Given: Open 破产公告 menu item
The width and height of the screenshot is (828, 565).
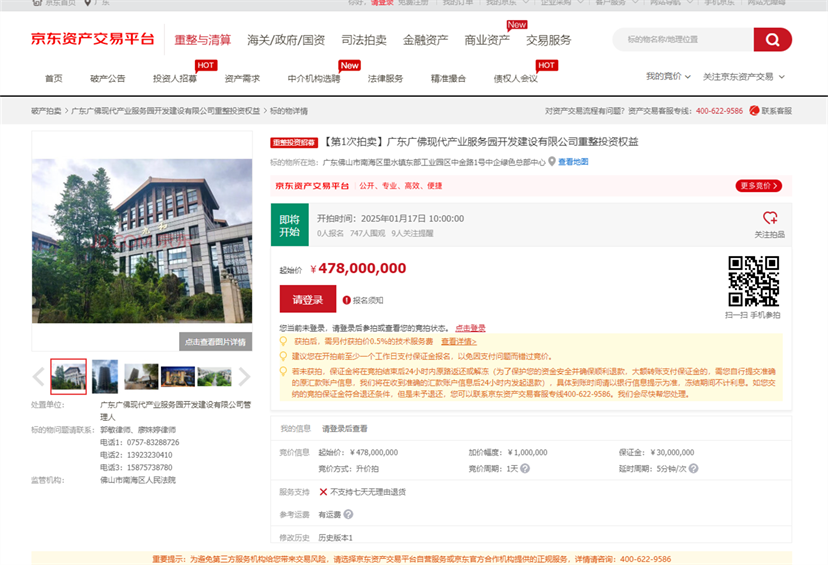Looking at the screenshot, I should coord(108,78).
